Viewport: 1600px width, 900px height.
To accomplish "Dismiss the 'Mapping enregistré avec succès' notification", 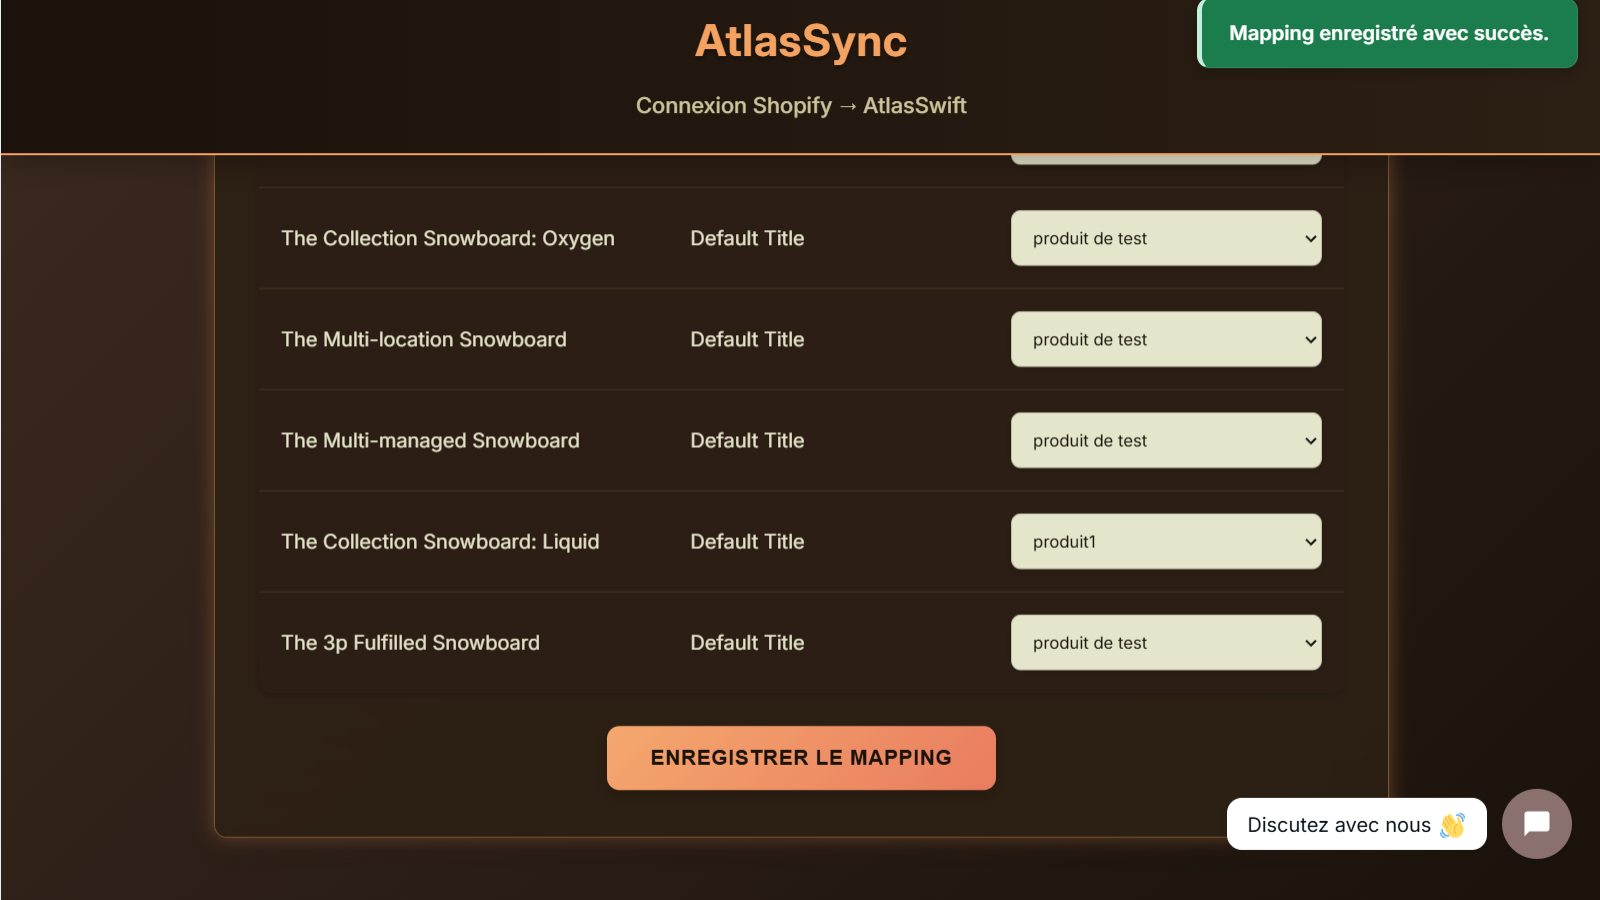I will click(1388, 34).
